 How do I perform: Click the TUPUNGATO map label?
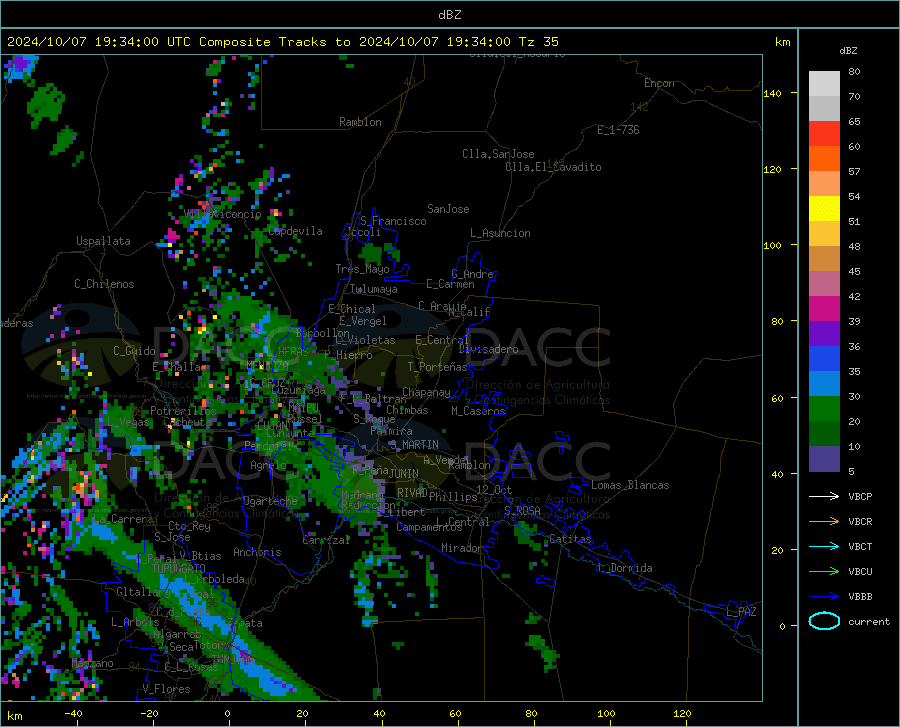(179, 569)
